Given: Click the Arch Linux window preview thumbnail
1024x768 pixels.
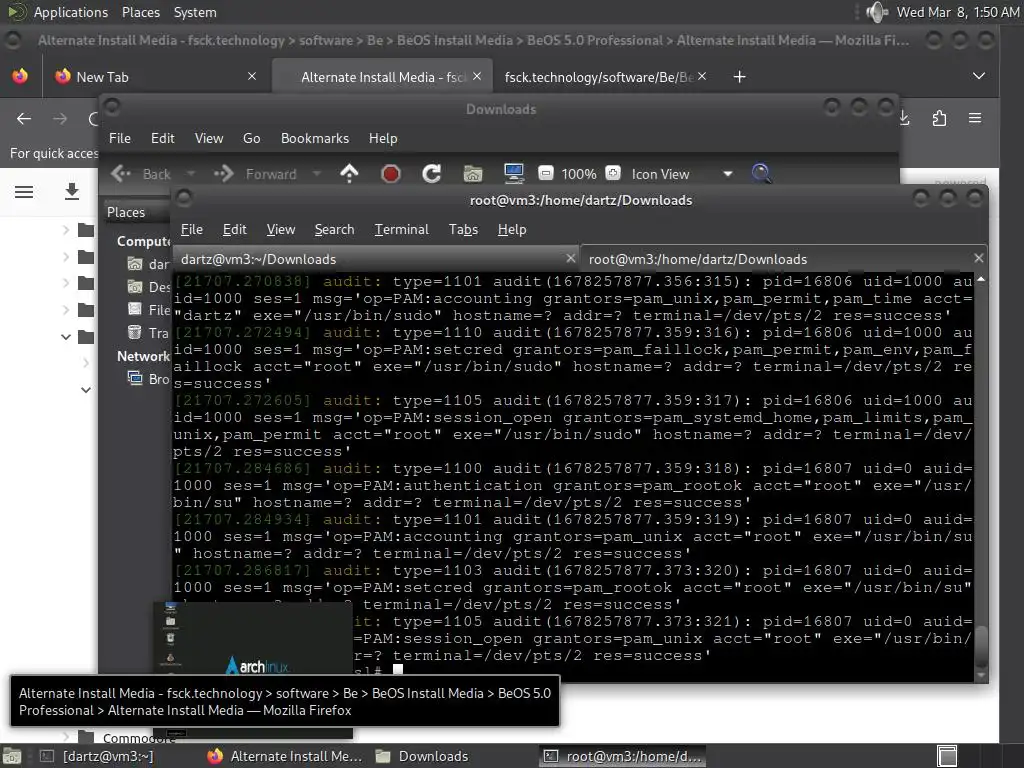Looking at the screenshot, I should tap(253, 639).
